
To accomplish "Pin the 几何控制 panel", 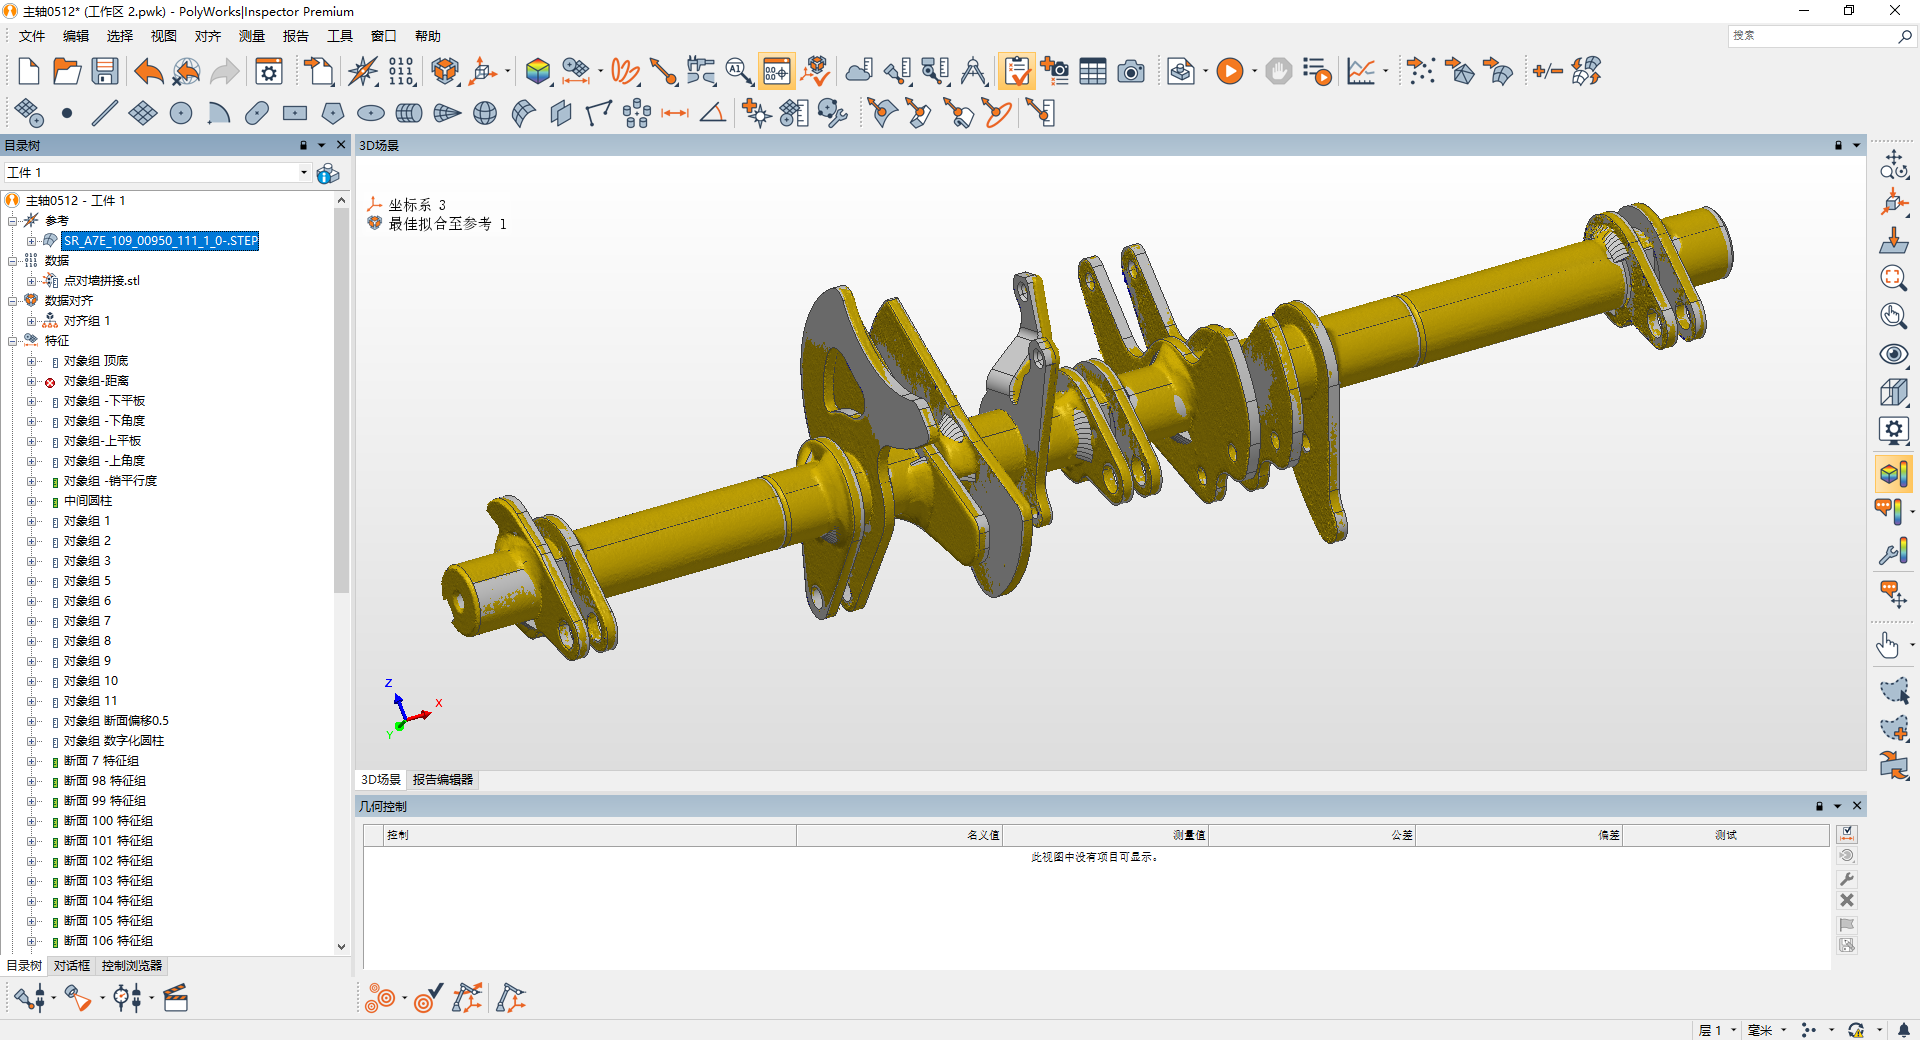I will (x=1819, y=806).
